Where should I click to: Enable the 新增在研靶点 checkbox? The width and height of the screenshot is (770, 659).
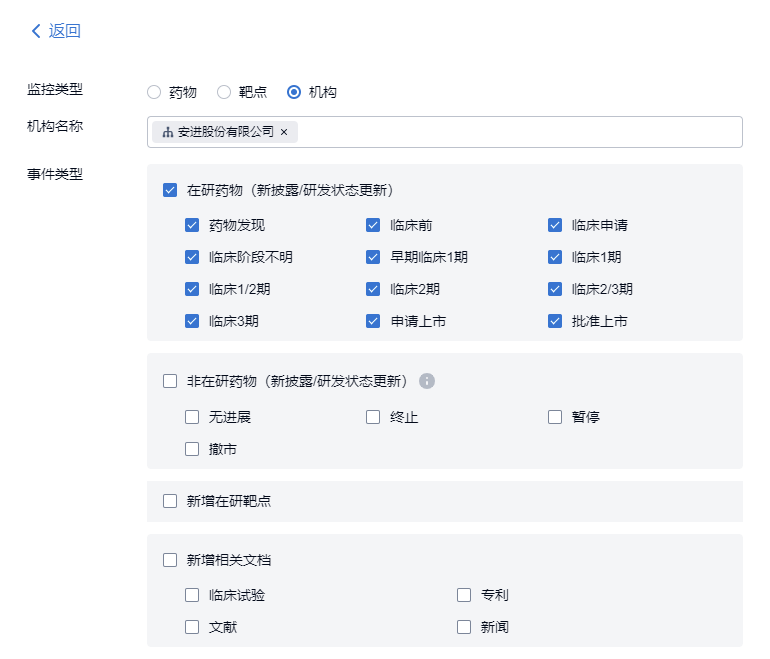[x=170, y=501]
